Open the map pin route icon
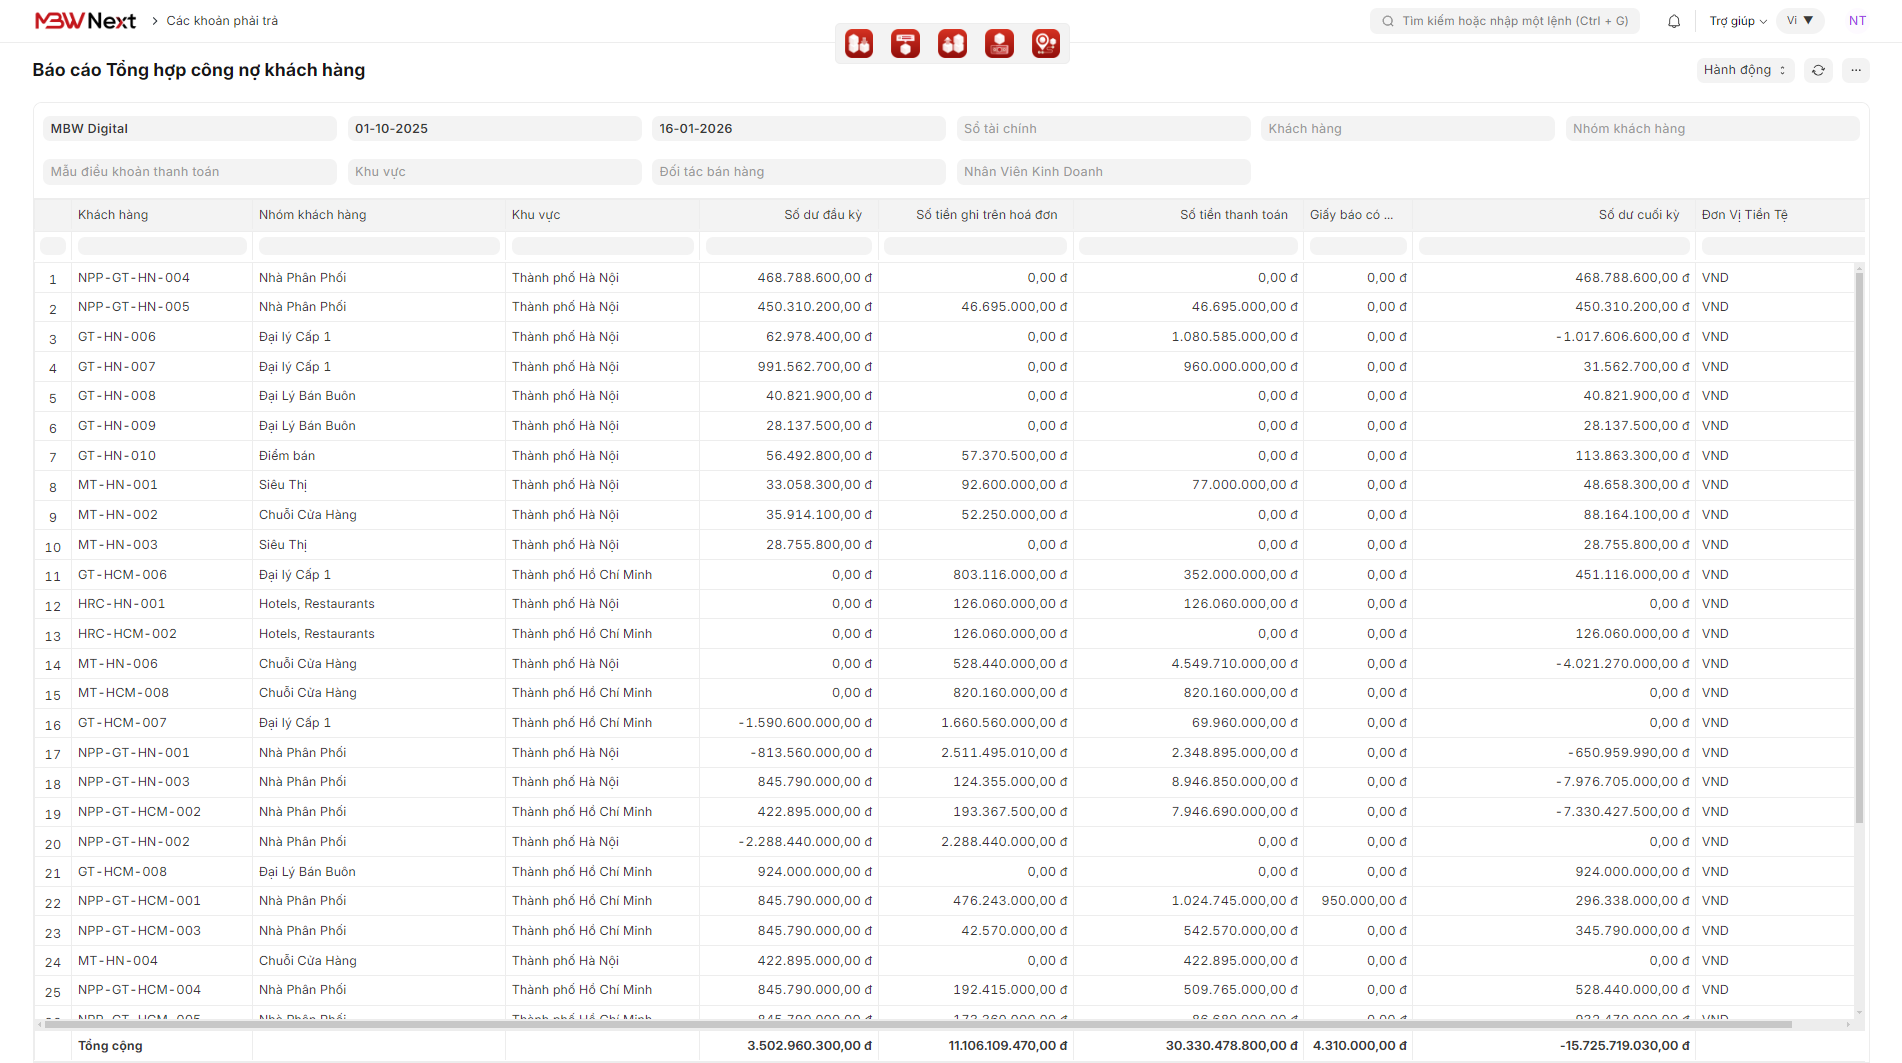Screen dimensions: 1902x1063 click(x=1046, y=44)
